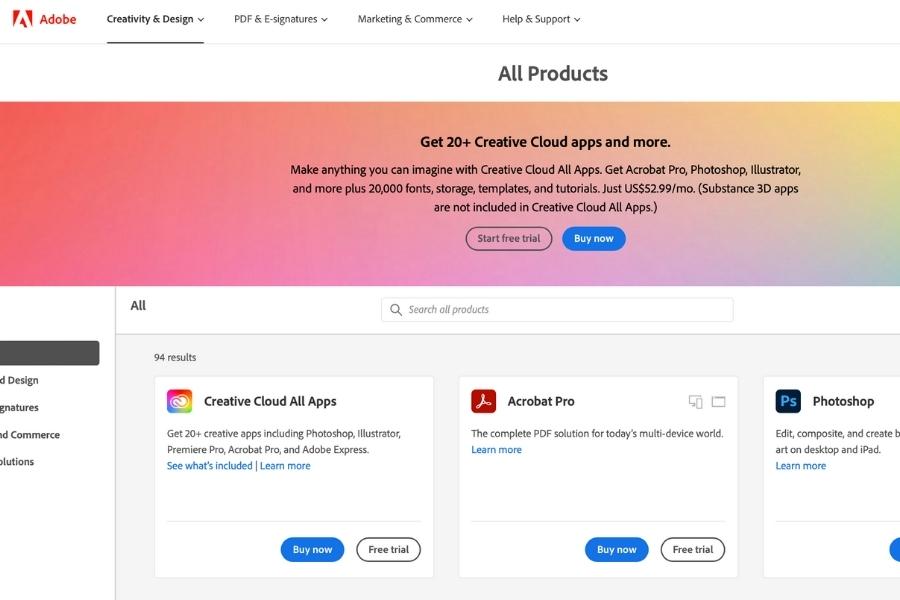This screenshot has width=900, height=600.
Task: Expand the Creativity & Design dropdown
Action: coord(155,18)
